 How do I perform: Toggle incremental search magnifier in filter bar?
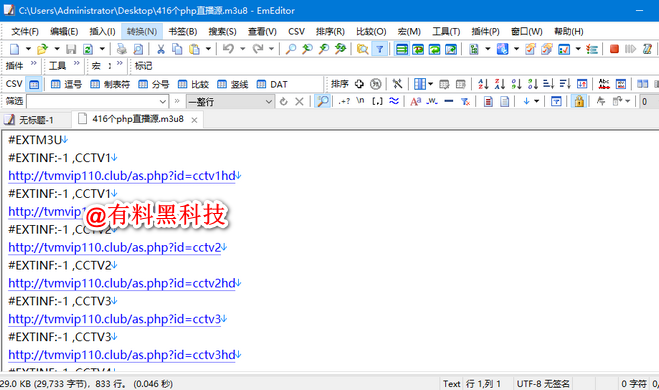point(322,101)
